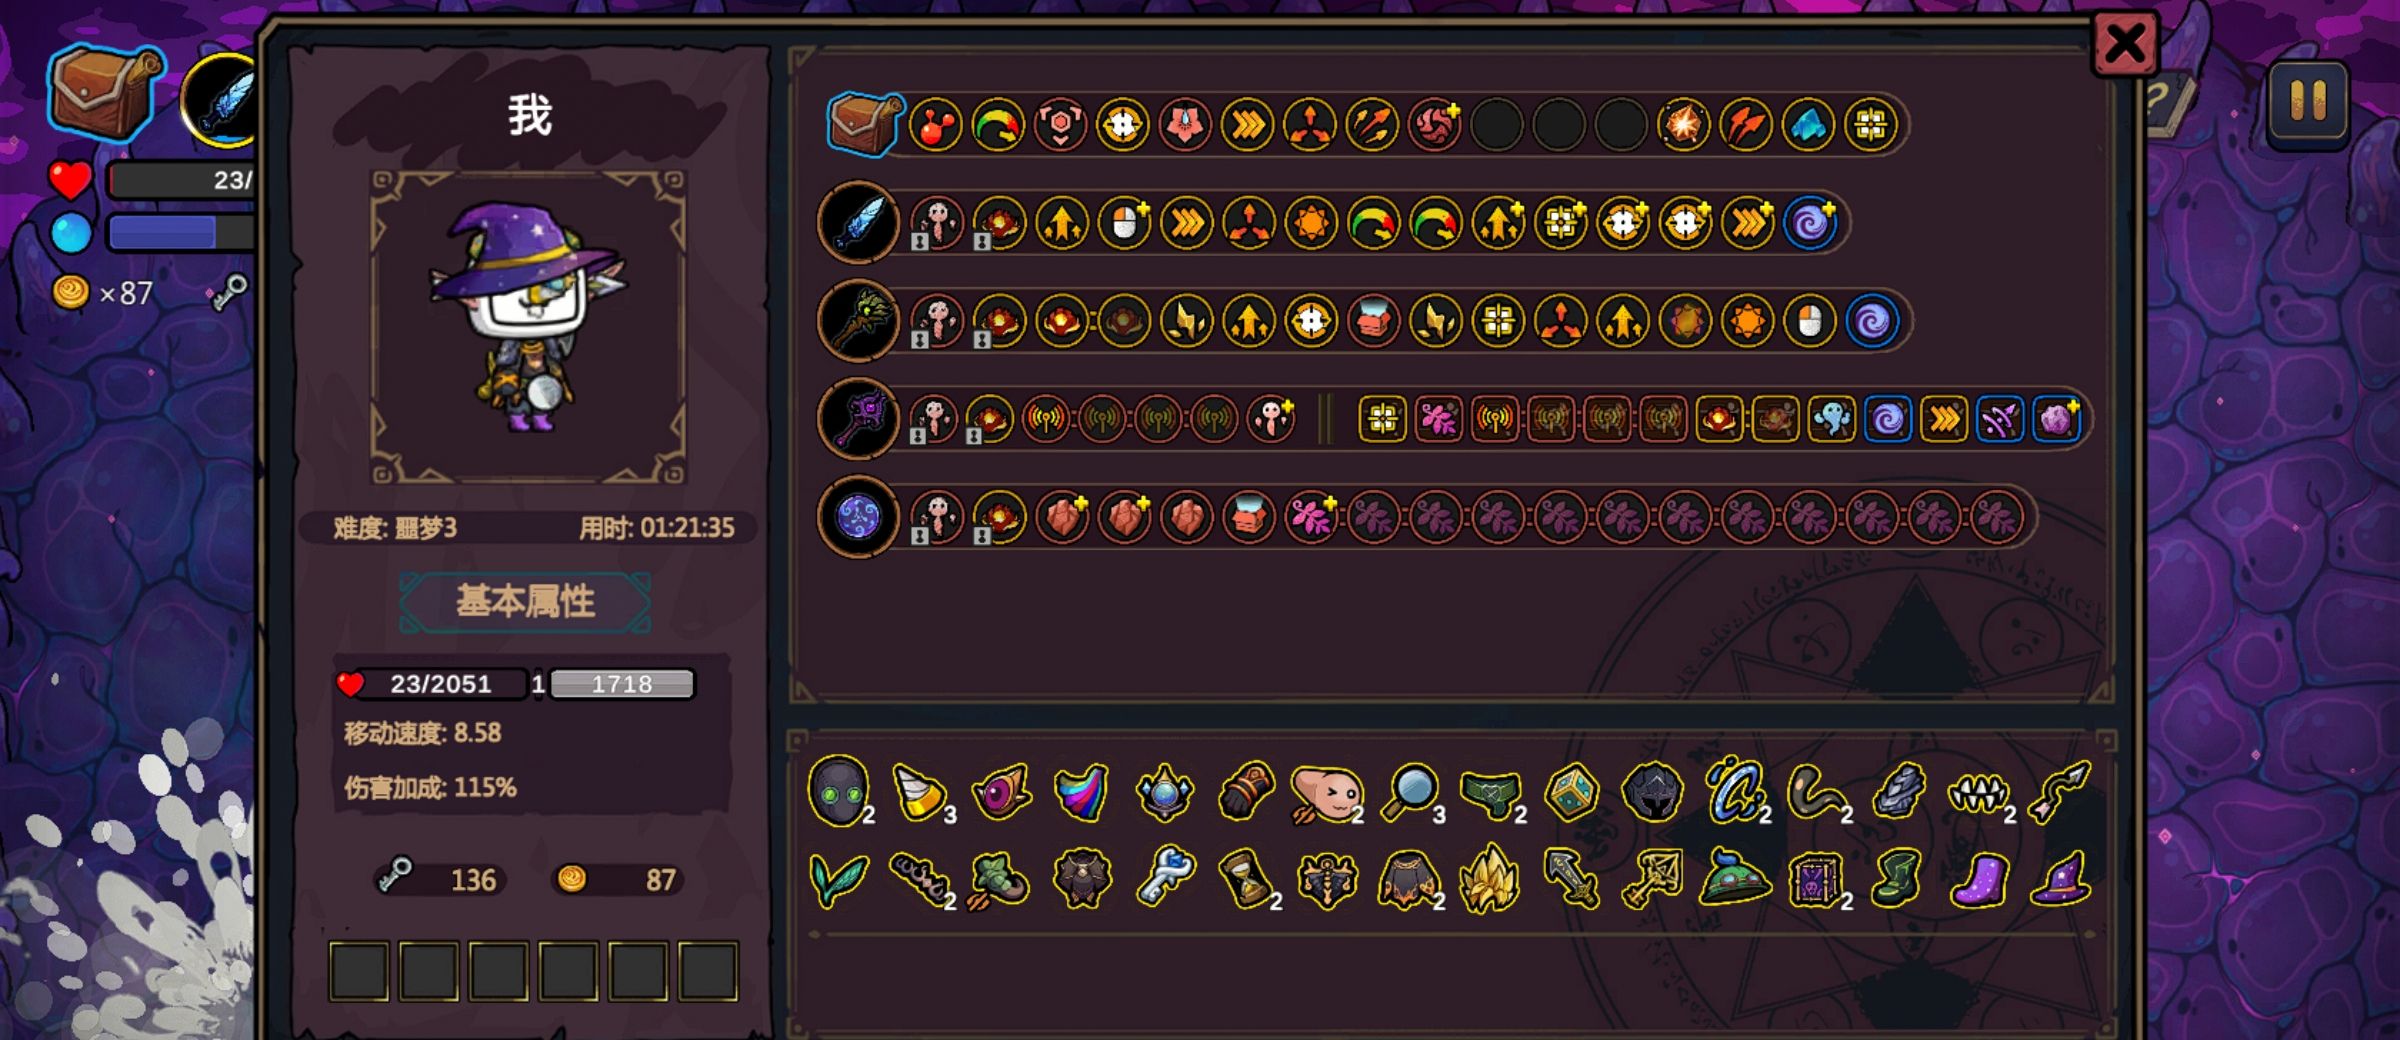Click the backpack icon in spell inventory row
The width and height of the screenshot is (2400, 1040).
tap(864, 124)
